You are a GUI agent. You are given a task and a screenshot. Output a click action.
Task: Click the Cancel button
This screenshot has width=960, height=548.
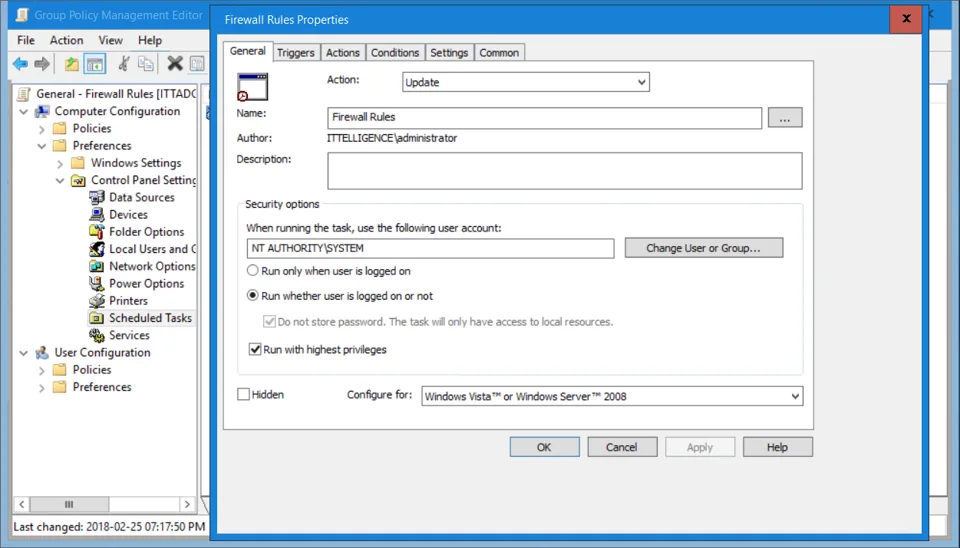click(622, 447)
